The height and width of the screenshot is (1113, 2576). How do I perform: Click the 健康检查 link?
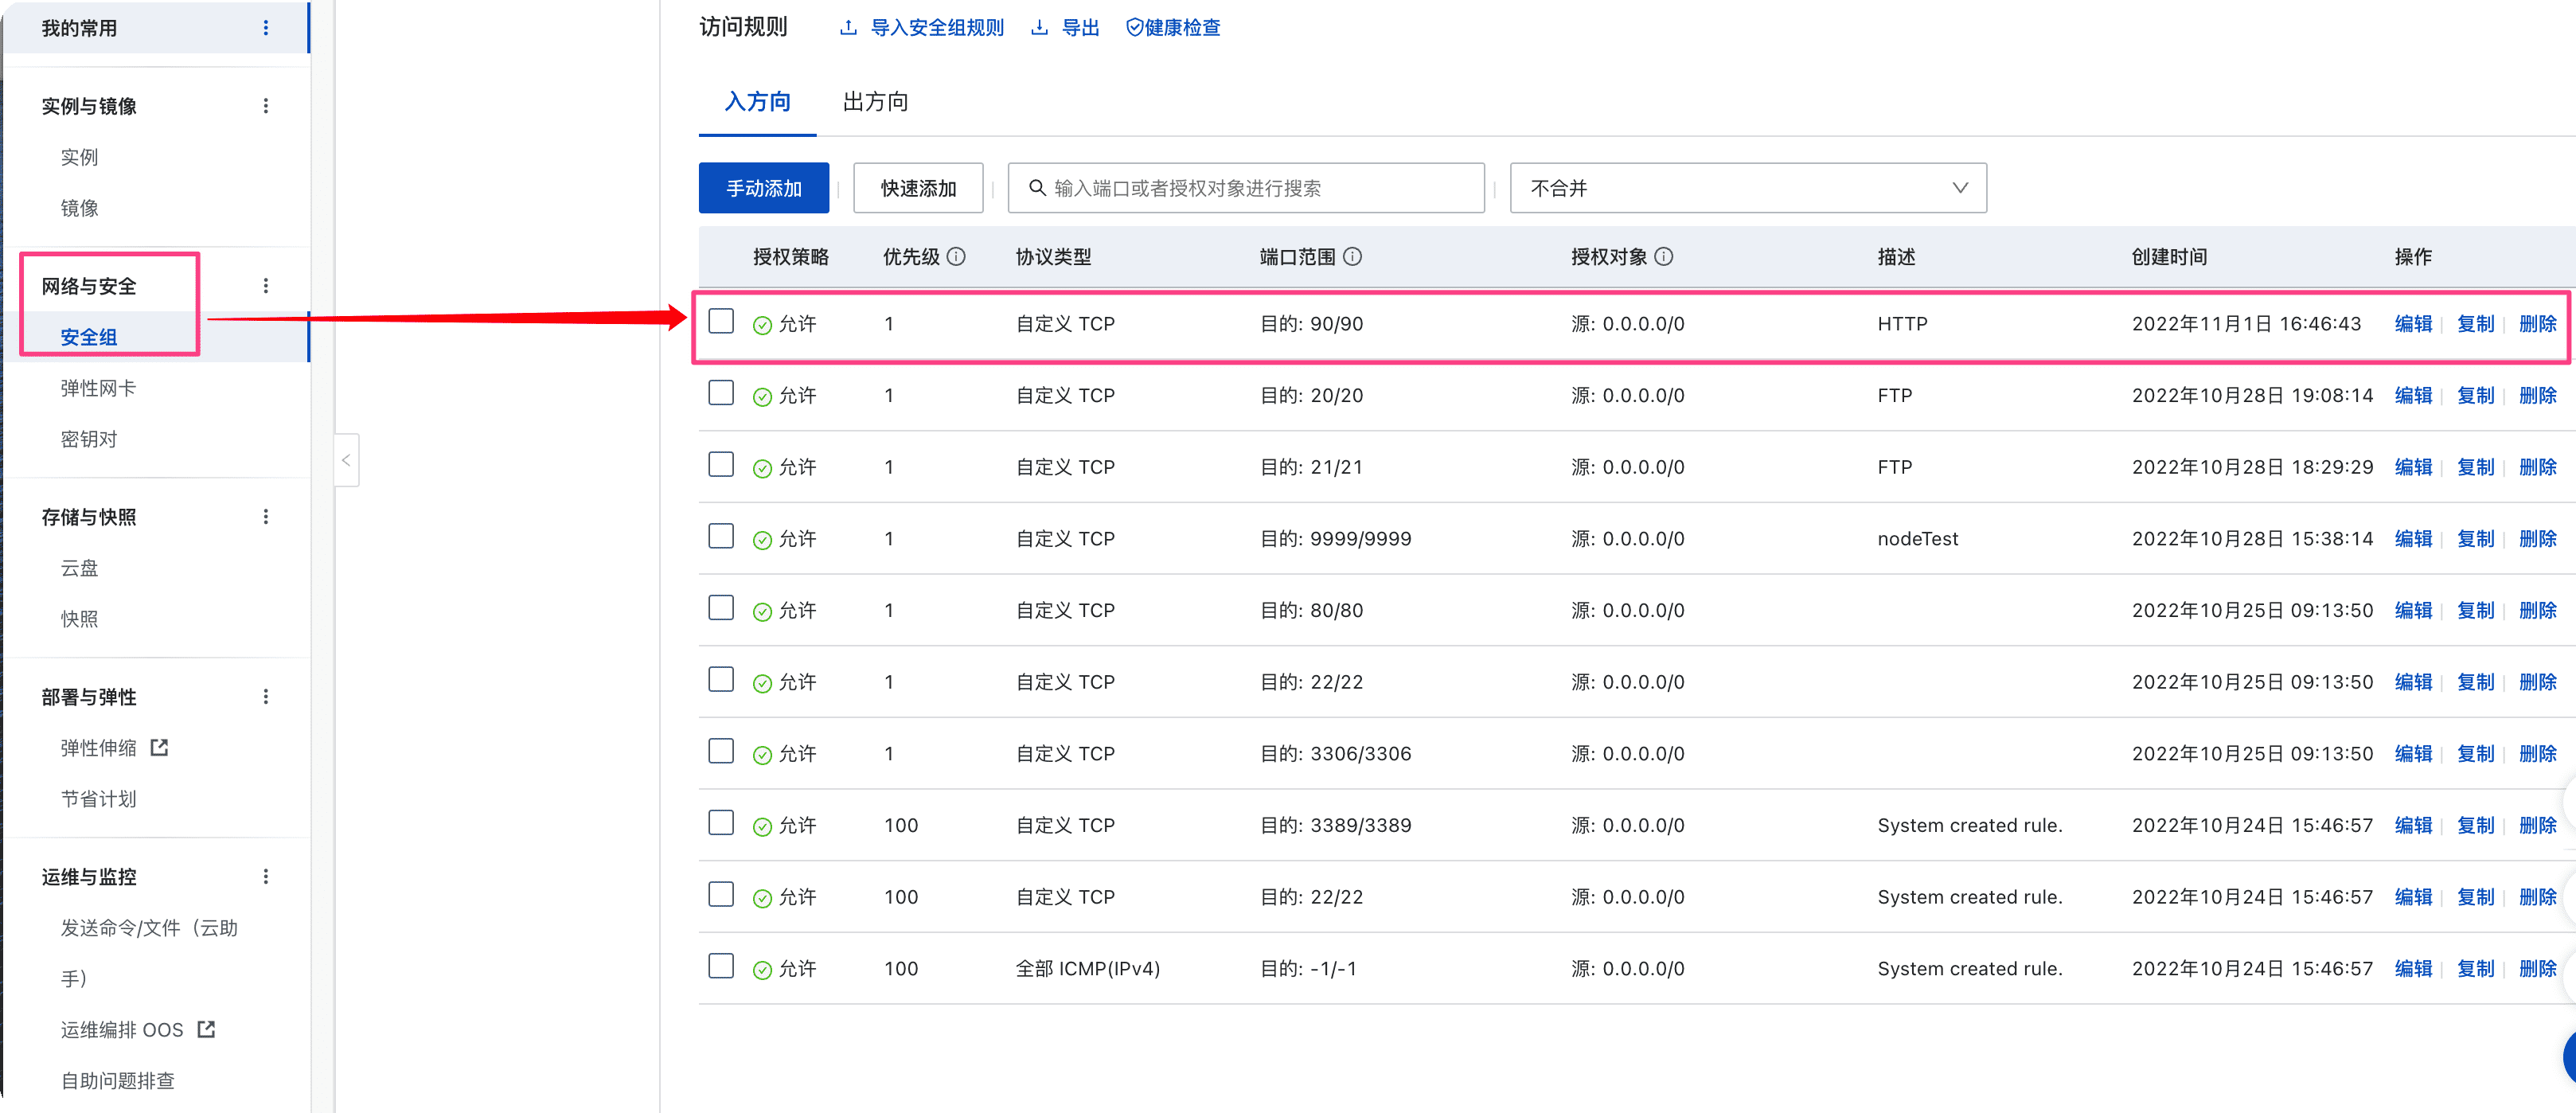coord(1183,28)
